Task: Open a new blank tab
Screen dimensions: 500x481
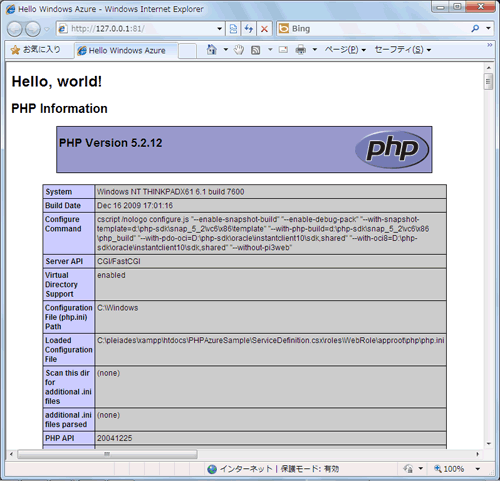Action: tap(187, 51)
